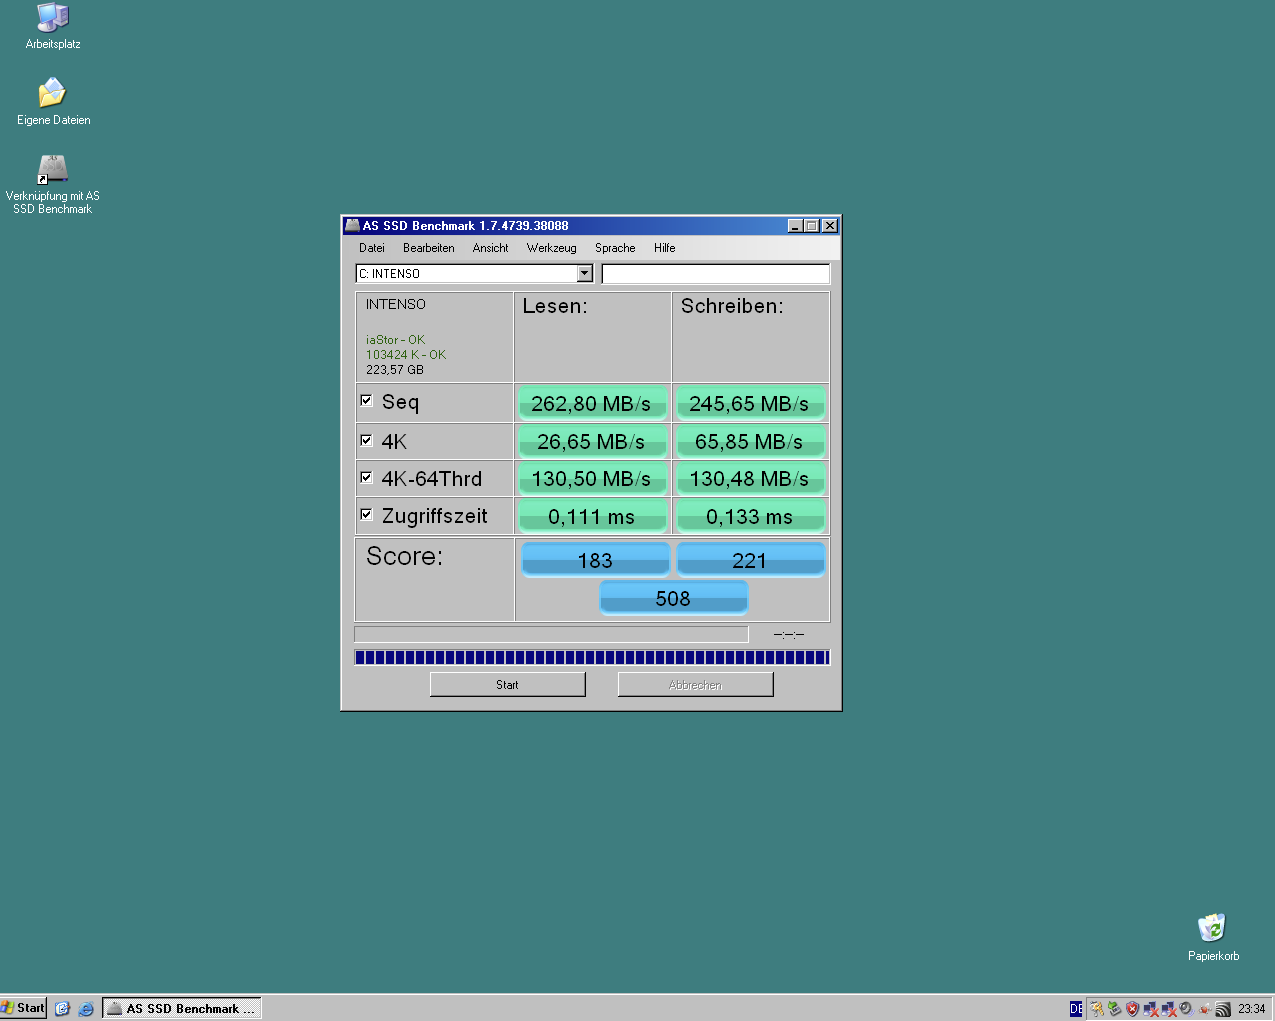1275x1021 pixels.
Task: Click the blue segmented overall progress bar
Action: [592, 657]
